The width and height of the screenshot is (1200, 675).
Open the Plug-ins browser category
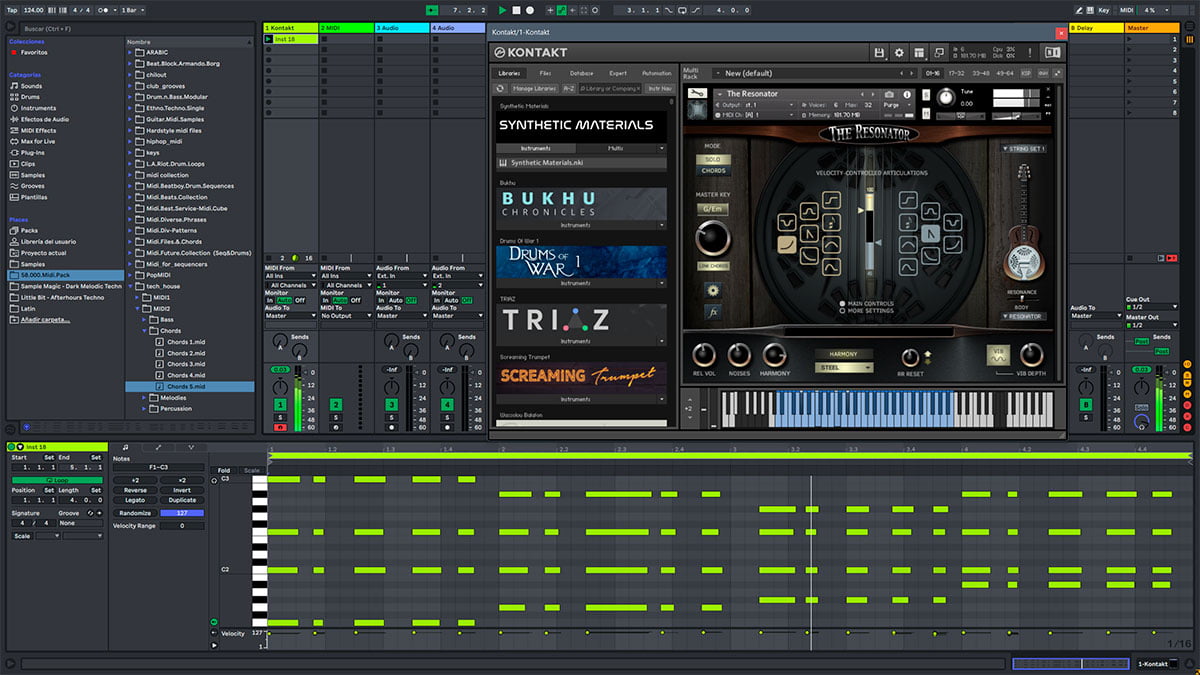[x=33, y=152]
